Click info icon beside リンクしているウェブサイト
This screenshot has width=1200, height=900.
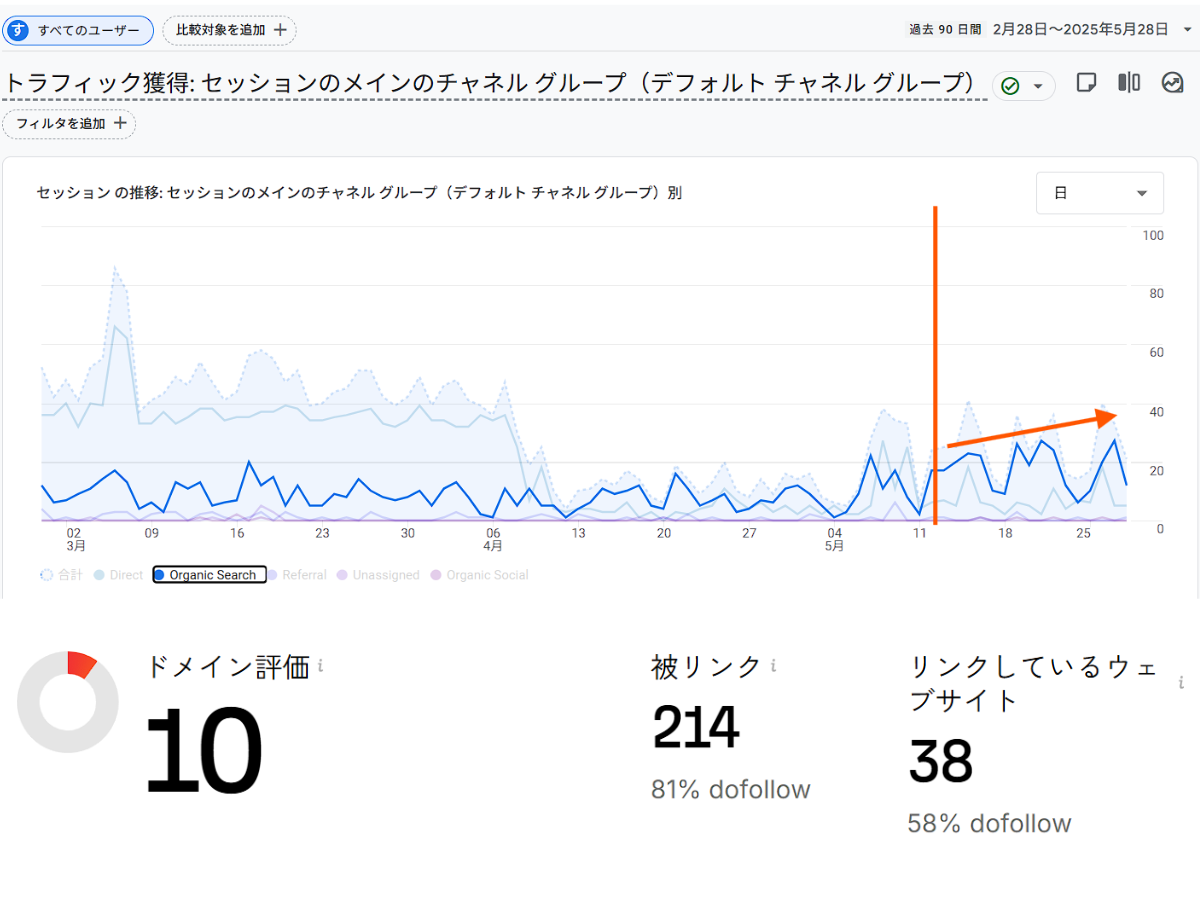[1181, 683]
